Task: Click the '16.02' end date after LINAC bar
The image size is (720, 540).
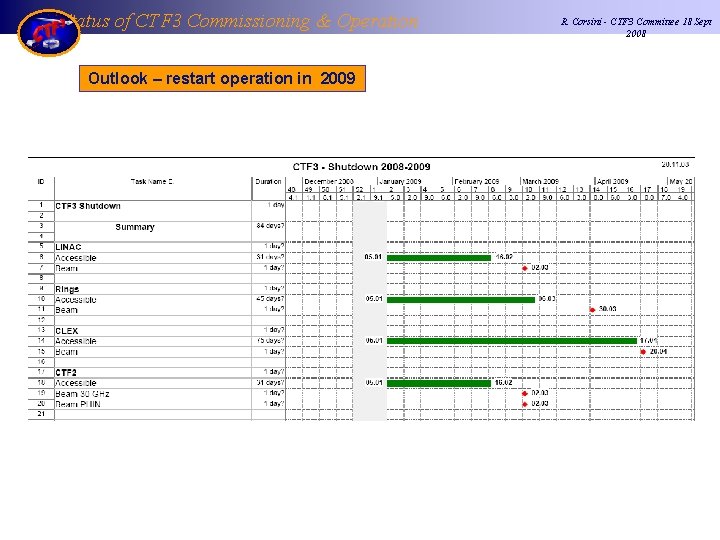Action: coord(504,257)
